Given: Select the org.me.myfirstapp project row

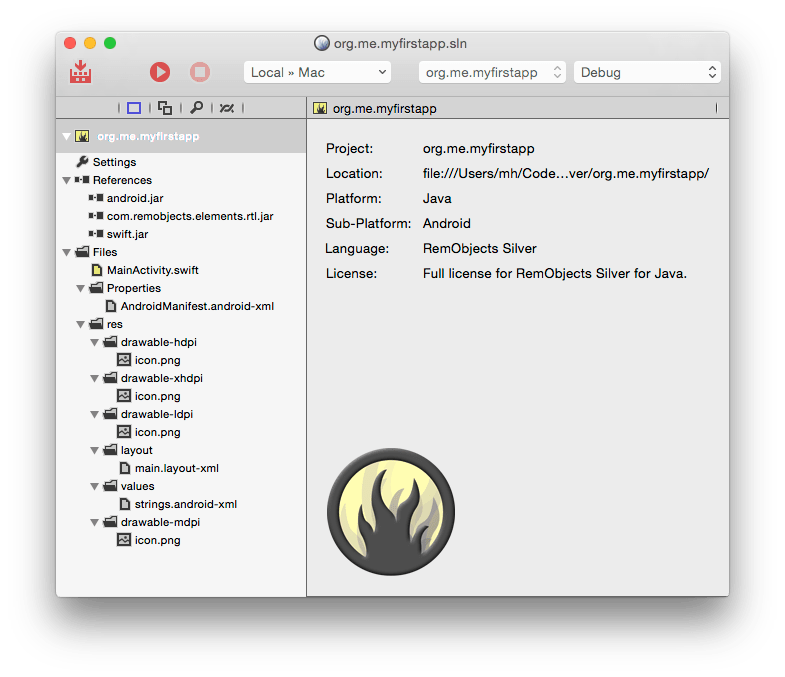Looking at the screenshot, I should tap(181, 136).
